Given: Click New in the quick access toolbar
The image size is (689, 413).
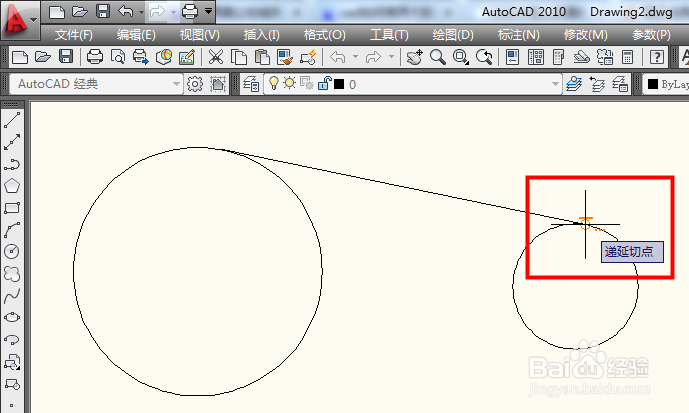Looking at the screenshot, I should [x=57, y=11].
